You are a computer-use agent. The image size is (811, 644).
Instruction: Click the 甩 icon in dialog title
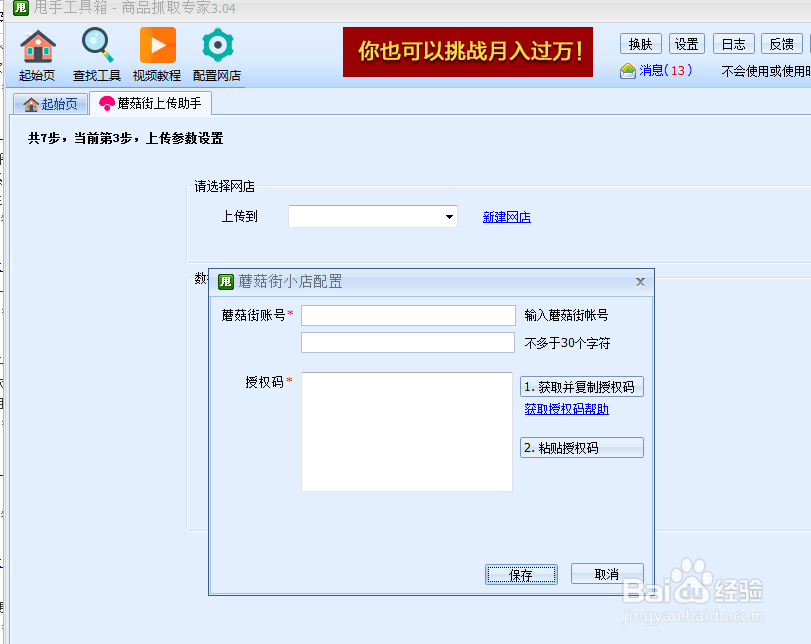coord(226,281)
